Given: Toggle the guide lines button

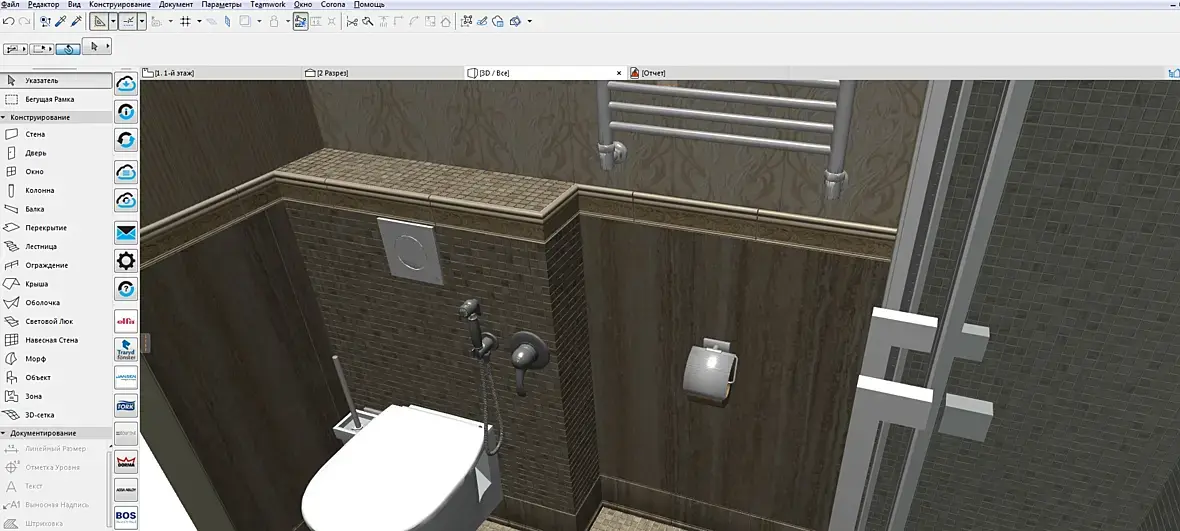Looking at the screenshot, I should tap(99, 22).
